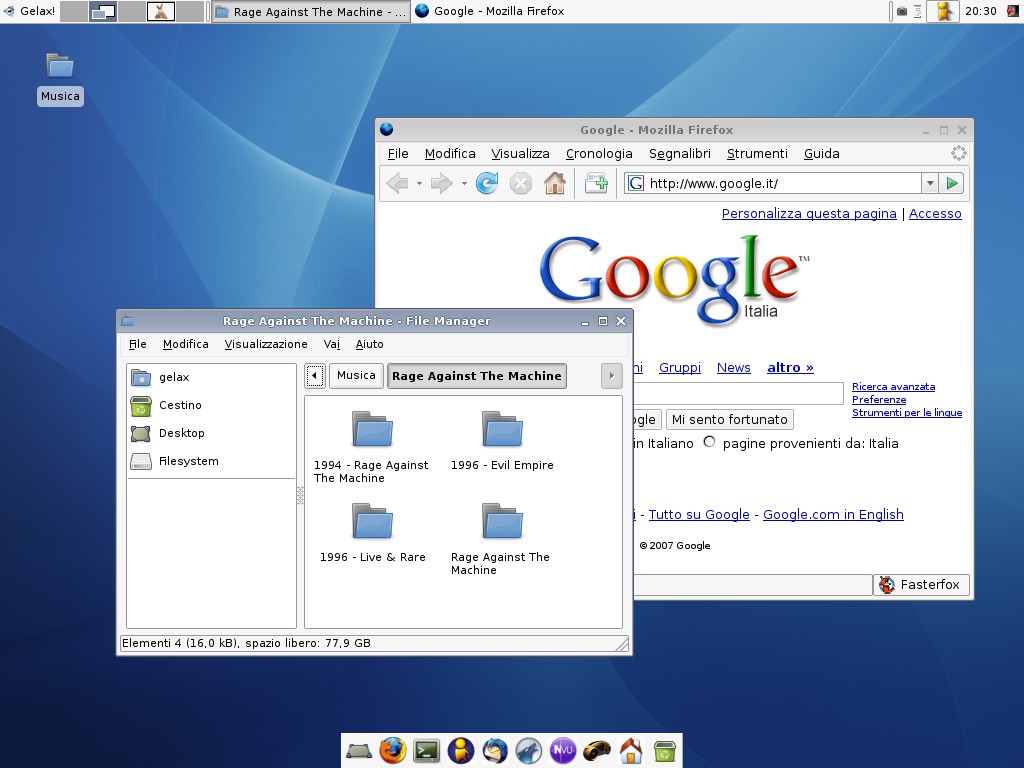
Task: Open the back button history dropdown in Firefox
Action: tap(419, 184)
